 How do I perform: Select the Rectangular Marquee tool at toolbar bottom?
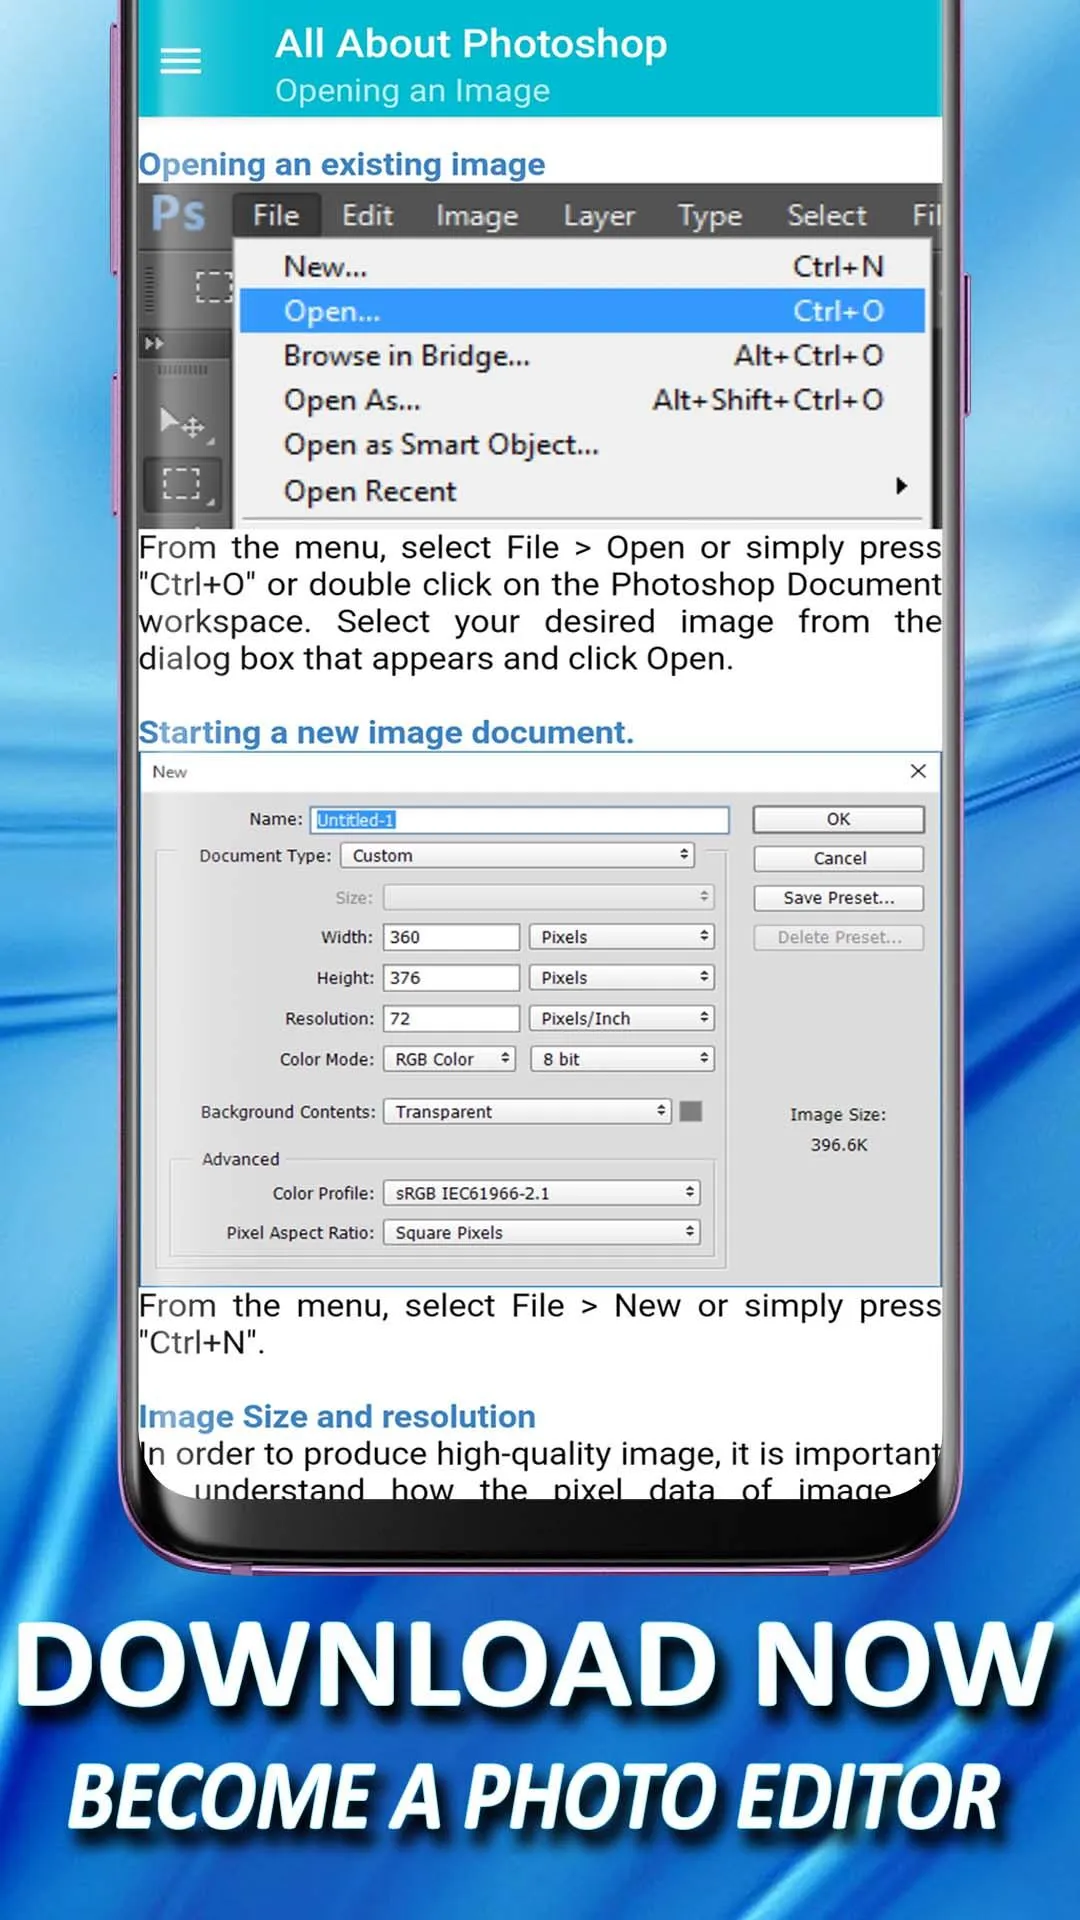tap(182, 484)
